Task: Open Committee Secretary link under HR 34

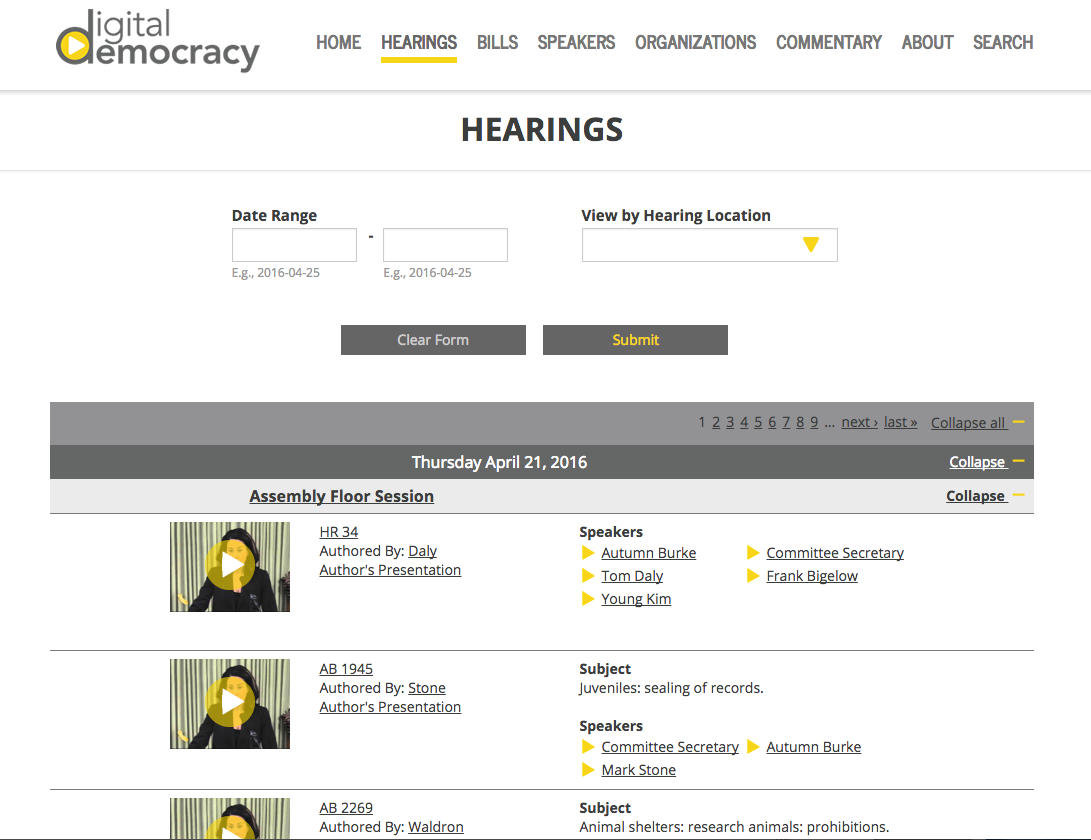Action: [835, 553]
